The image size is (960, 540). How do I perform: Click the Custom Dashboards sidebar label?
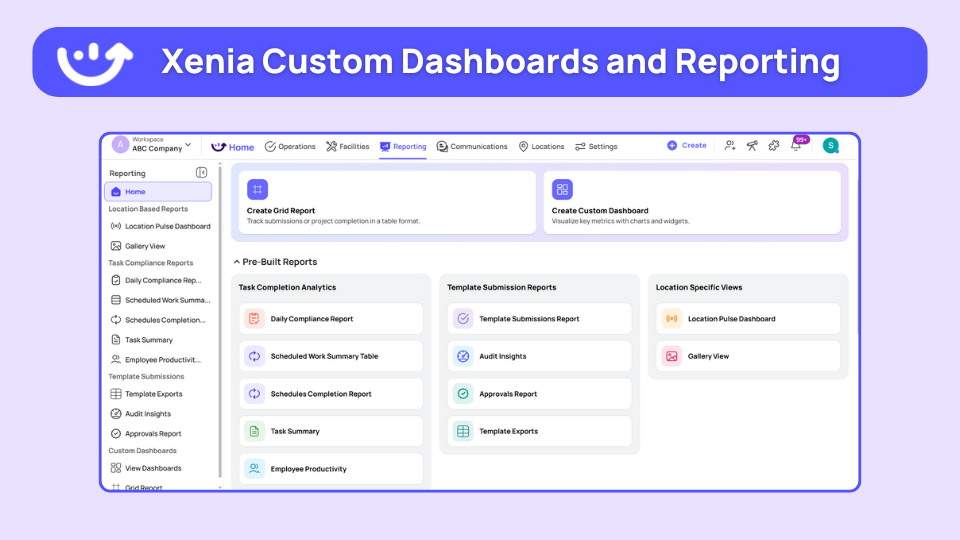[x=143, y=451]
